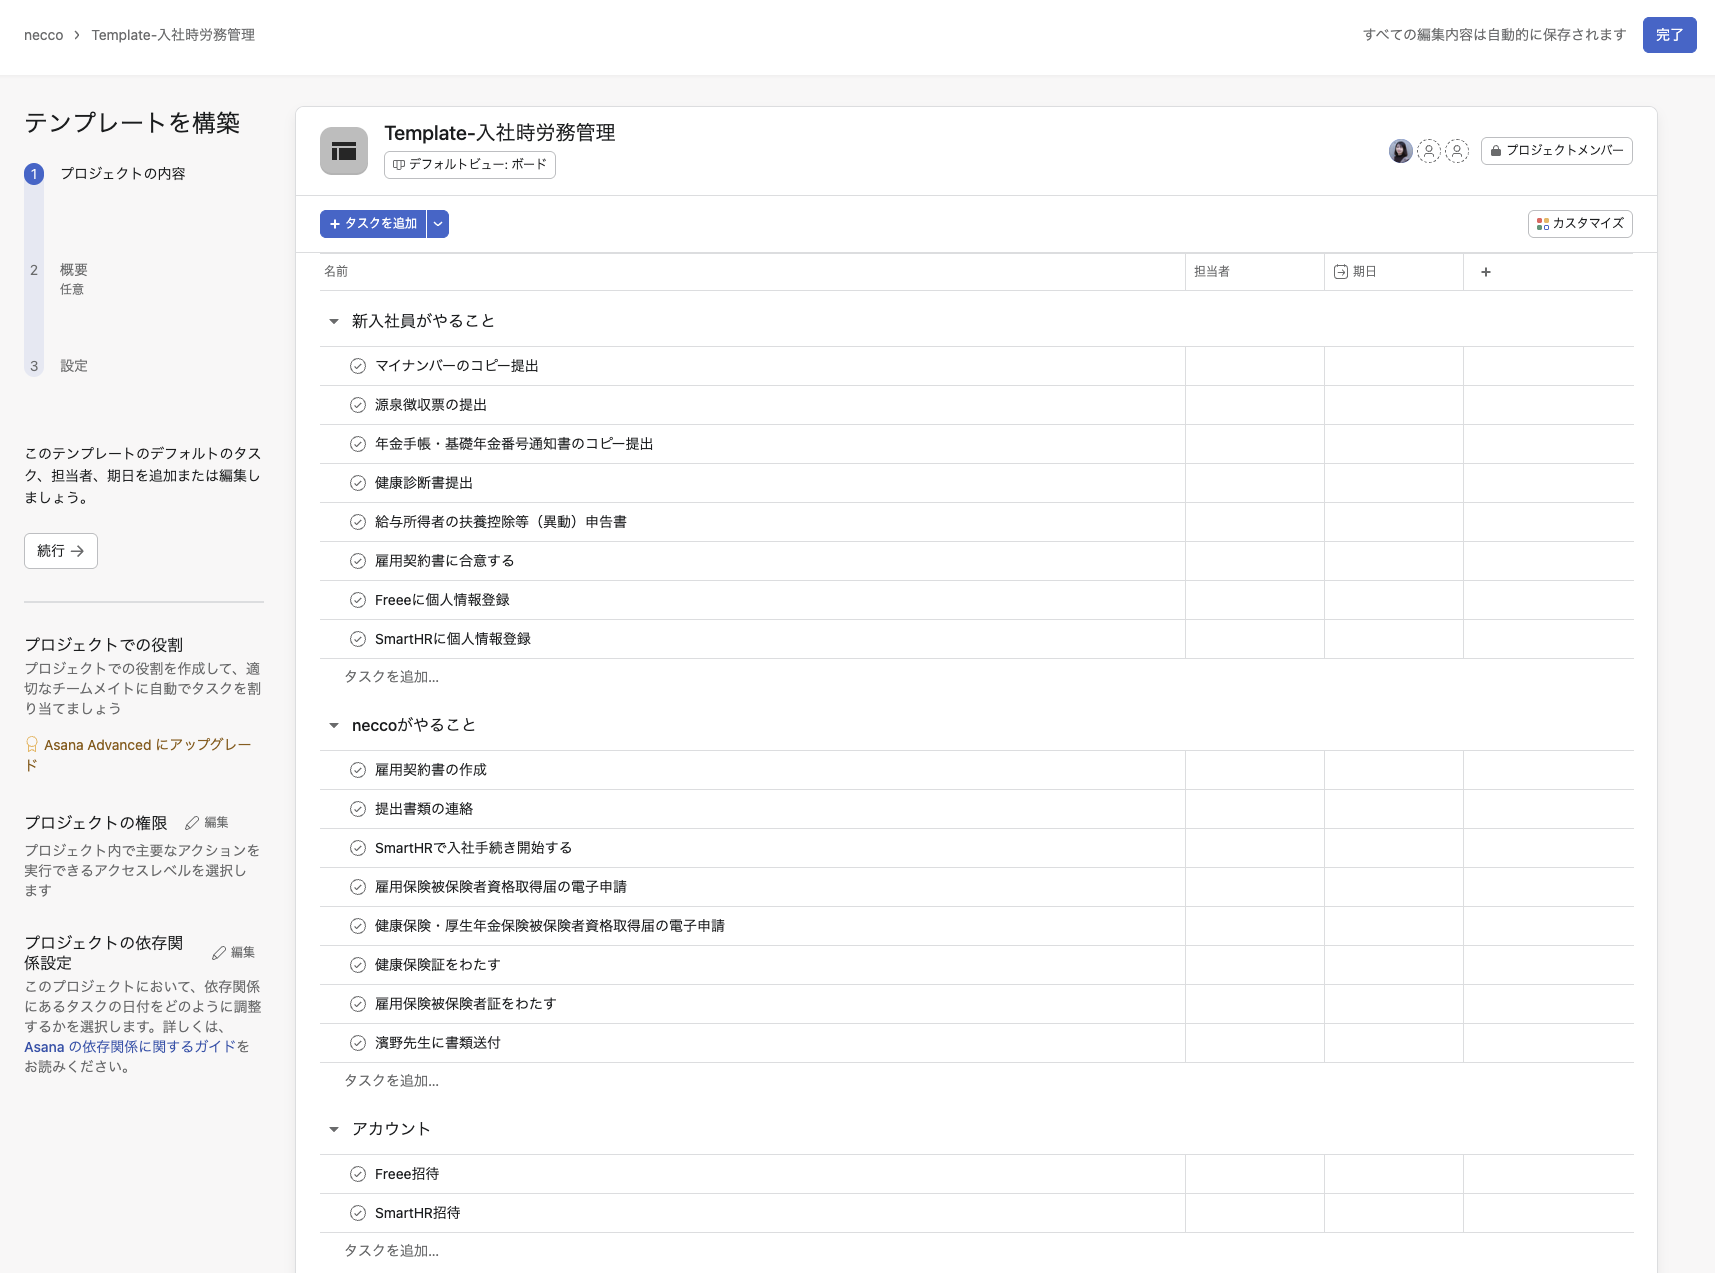Click the 新入社員がやること section title
This screenshot has height=1273, width=1715.
[x=423, y=321]
